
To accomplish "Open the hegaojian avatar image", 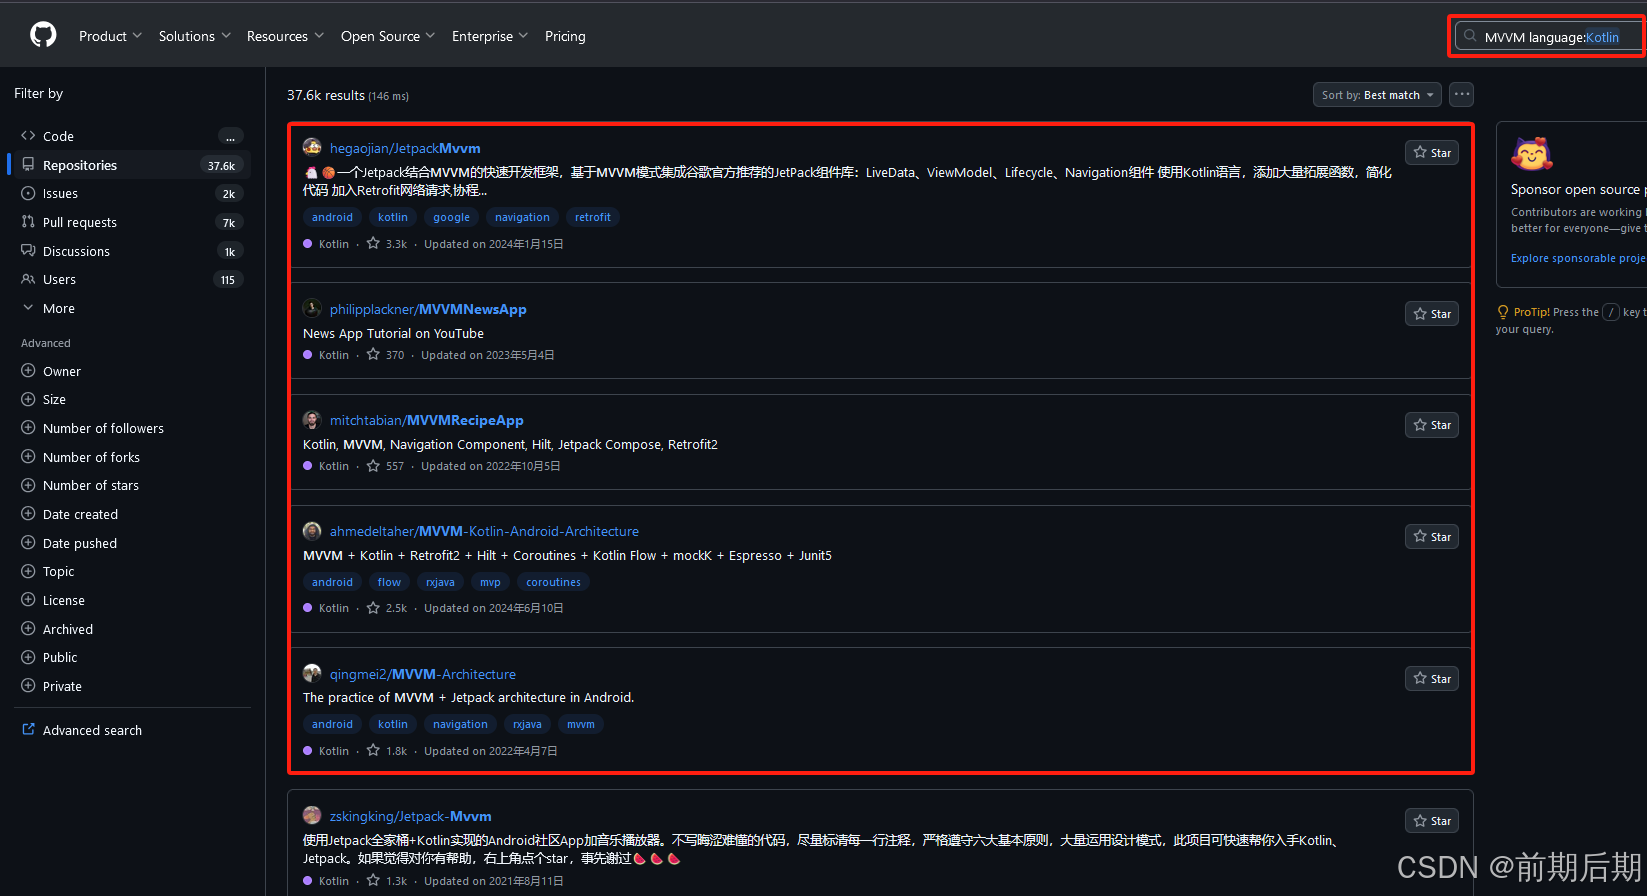I will pos(312,147).
